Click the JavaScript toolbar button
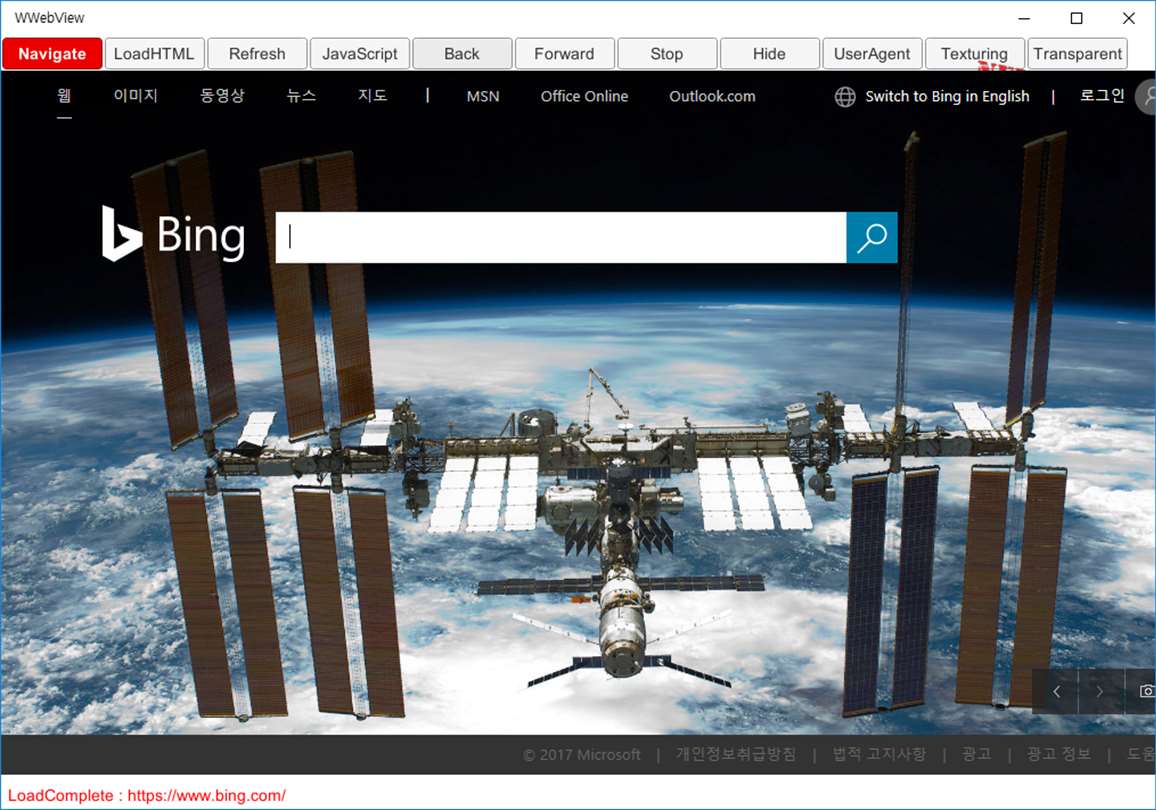This screenshot has width=1156, height=810. 360,54
